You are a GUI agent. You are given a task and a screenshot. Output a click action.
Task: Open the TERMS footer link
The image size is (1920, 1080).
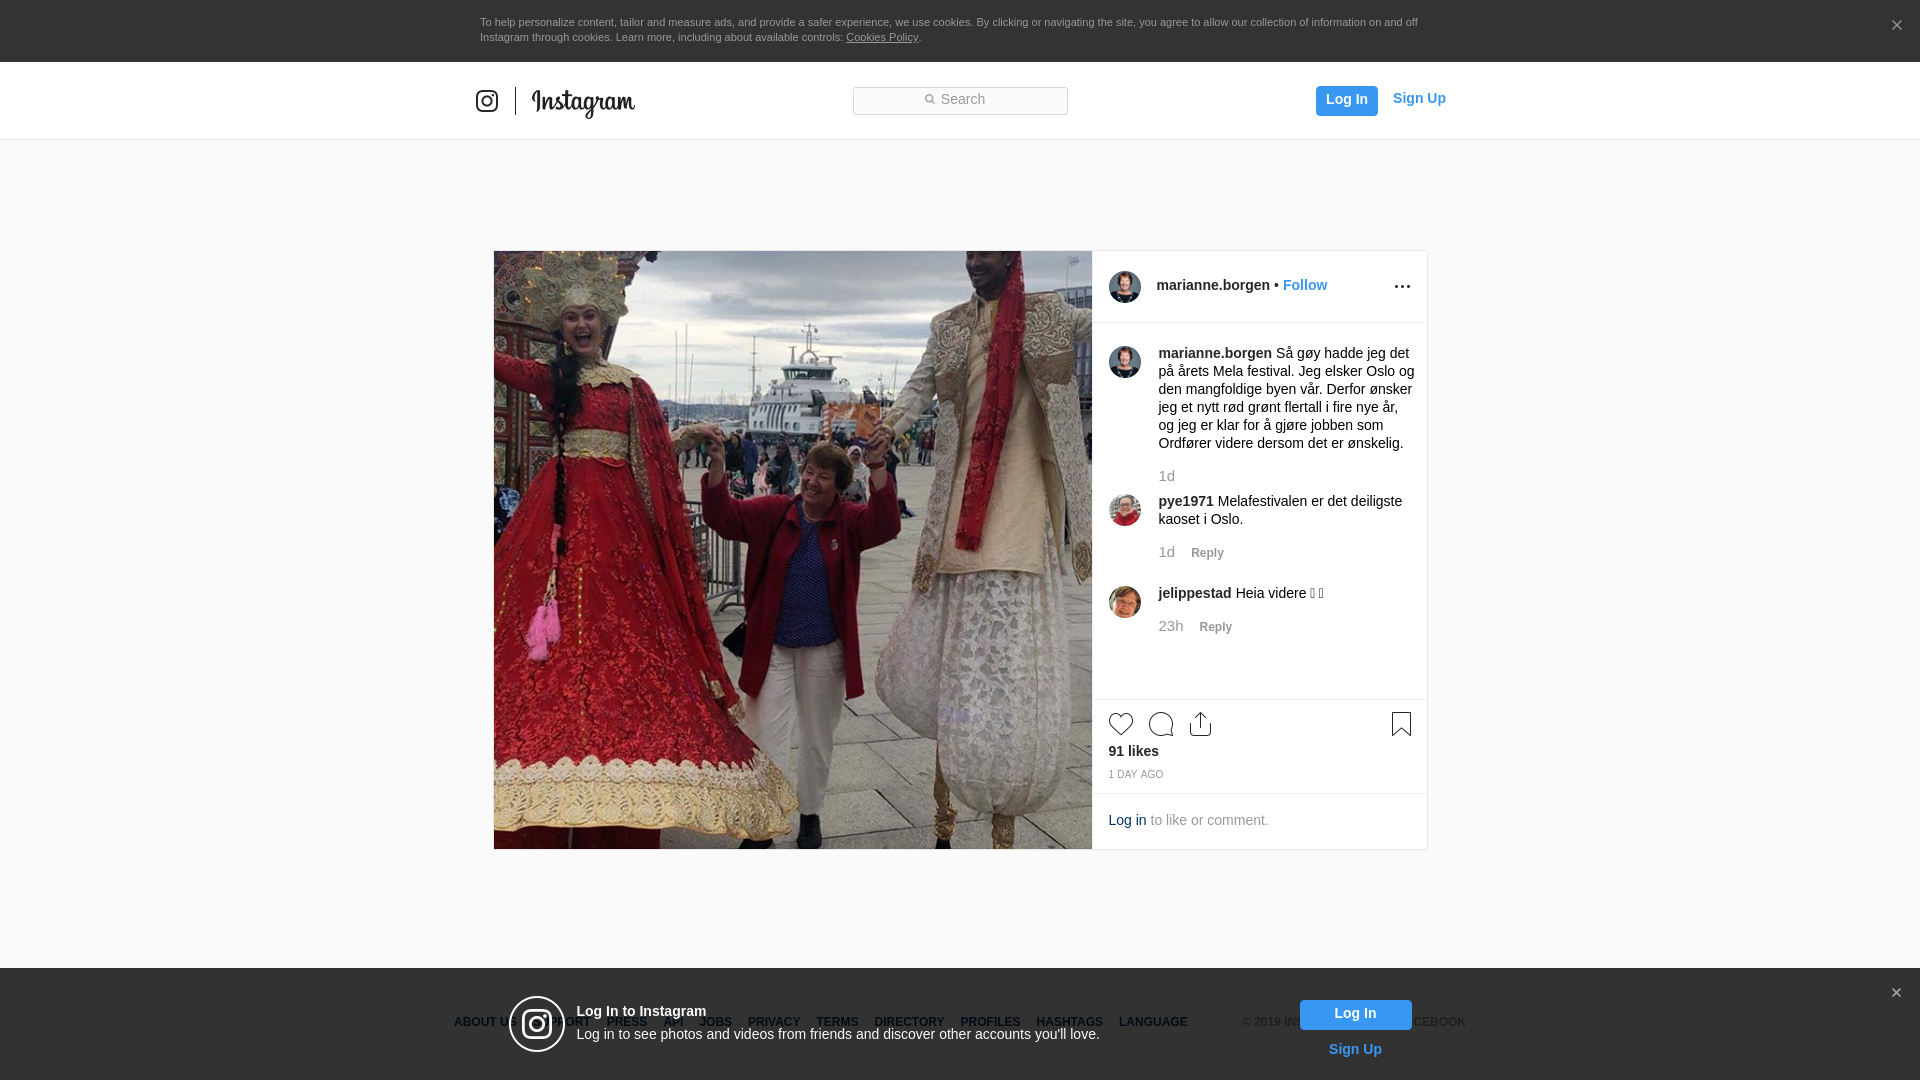tap(837, 1022)
